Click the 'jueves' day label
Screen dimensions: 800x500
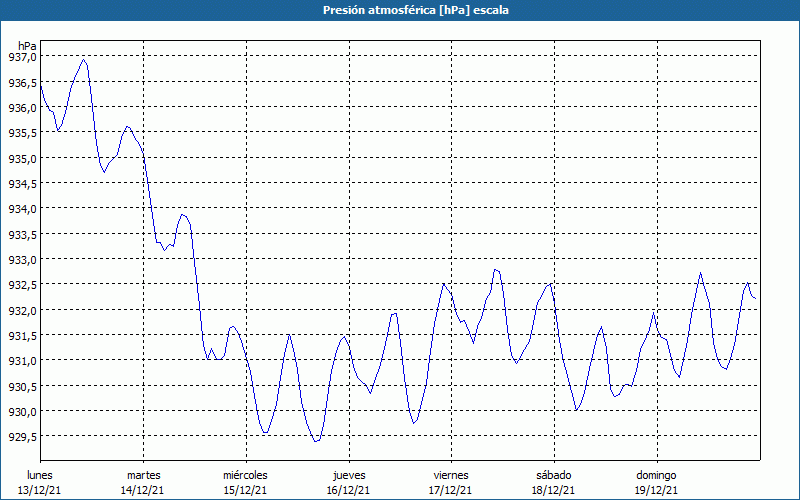349,476
